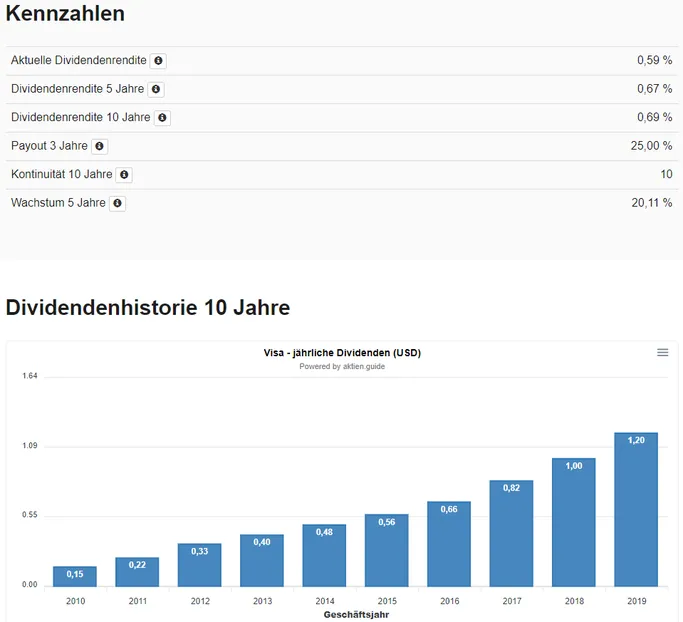683x622 pixels.
Task: Click chart title 'Visa - jährliche Dividenden (USD)'
Action: pyautogui.click(x=342, y=353)
